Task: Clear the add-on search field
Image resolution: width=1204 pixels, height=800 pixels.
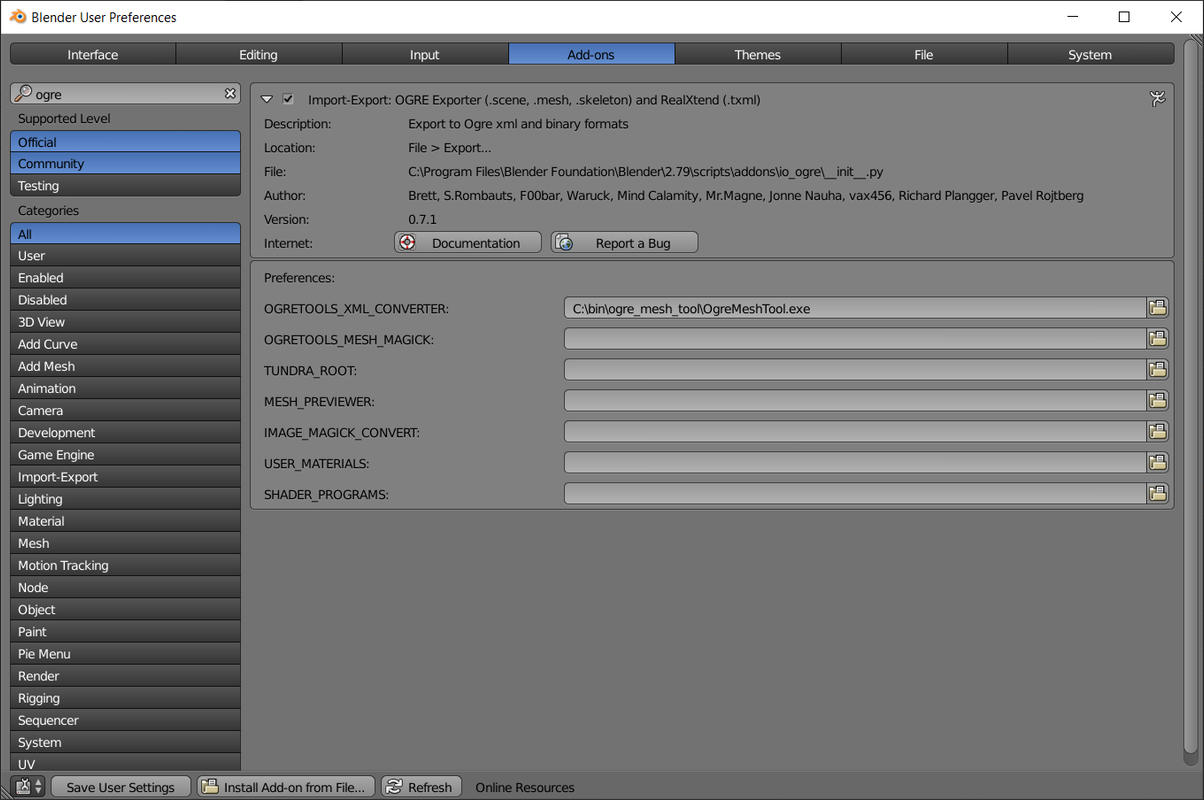Action: tap(230, 93)
